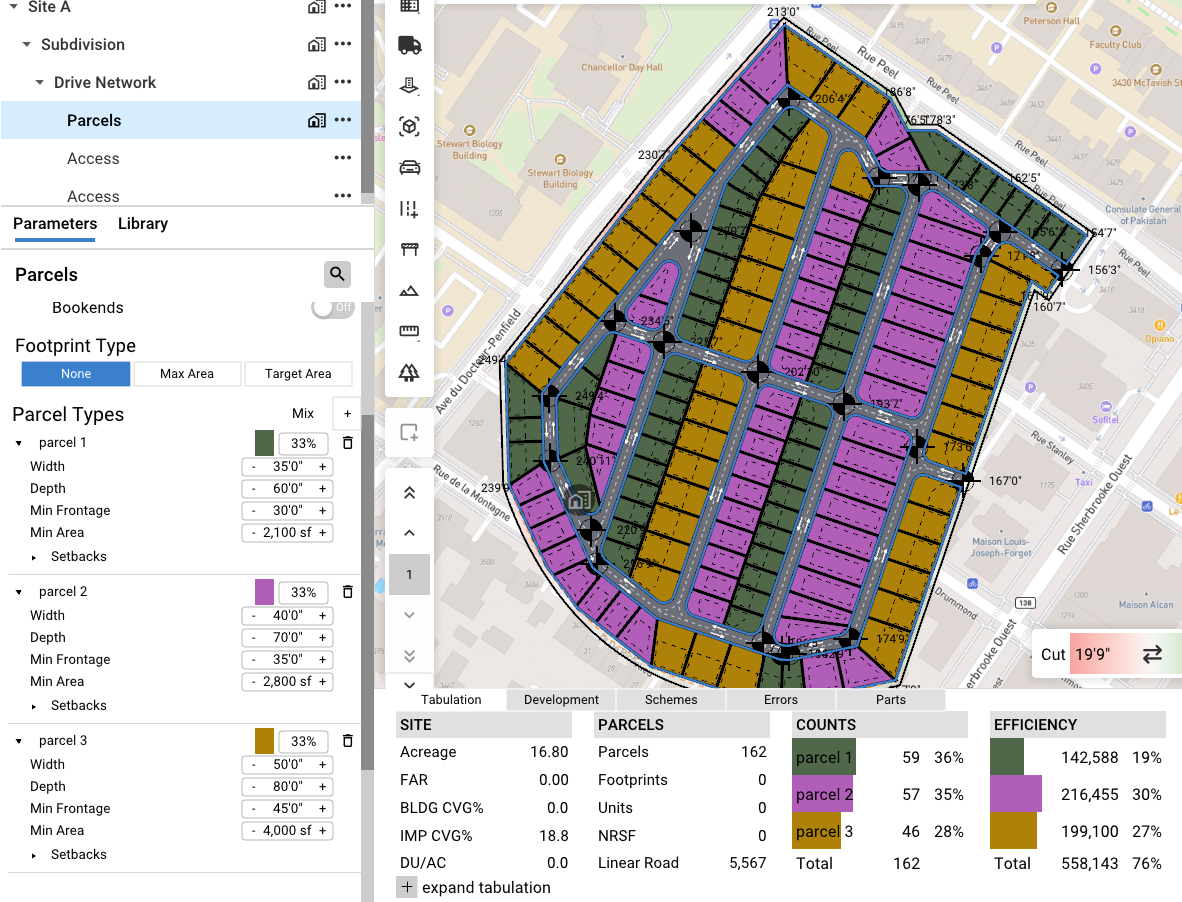Screen dimensions: 1182x902
Task: Add a new parcel type with plus button
Action: tap(347, 414)
